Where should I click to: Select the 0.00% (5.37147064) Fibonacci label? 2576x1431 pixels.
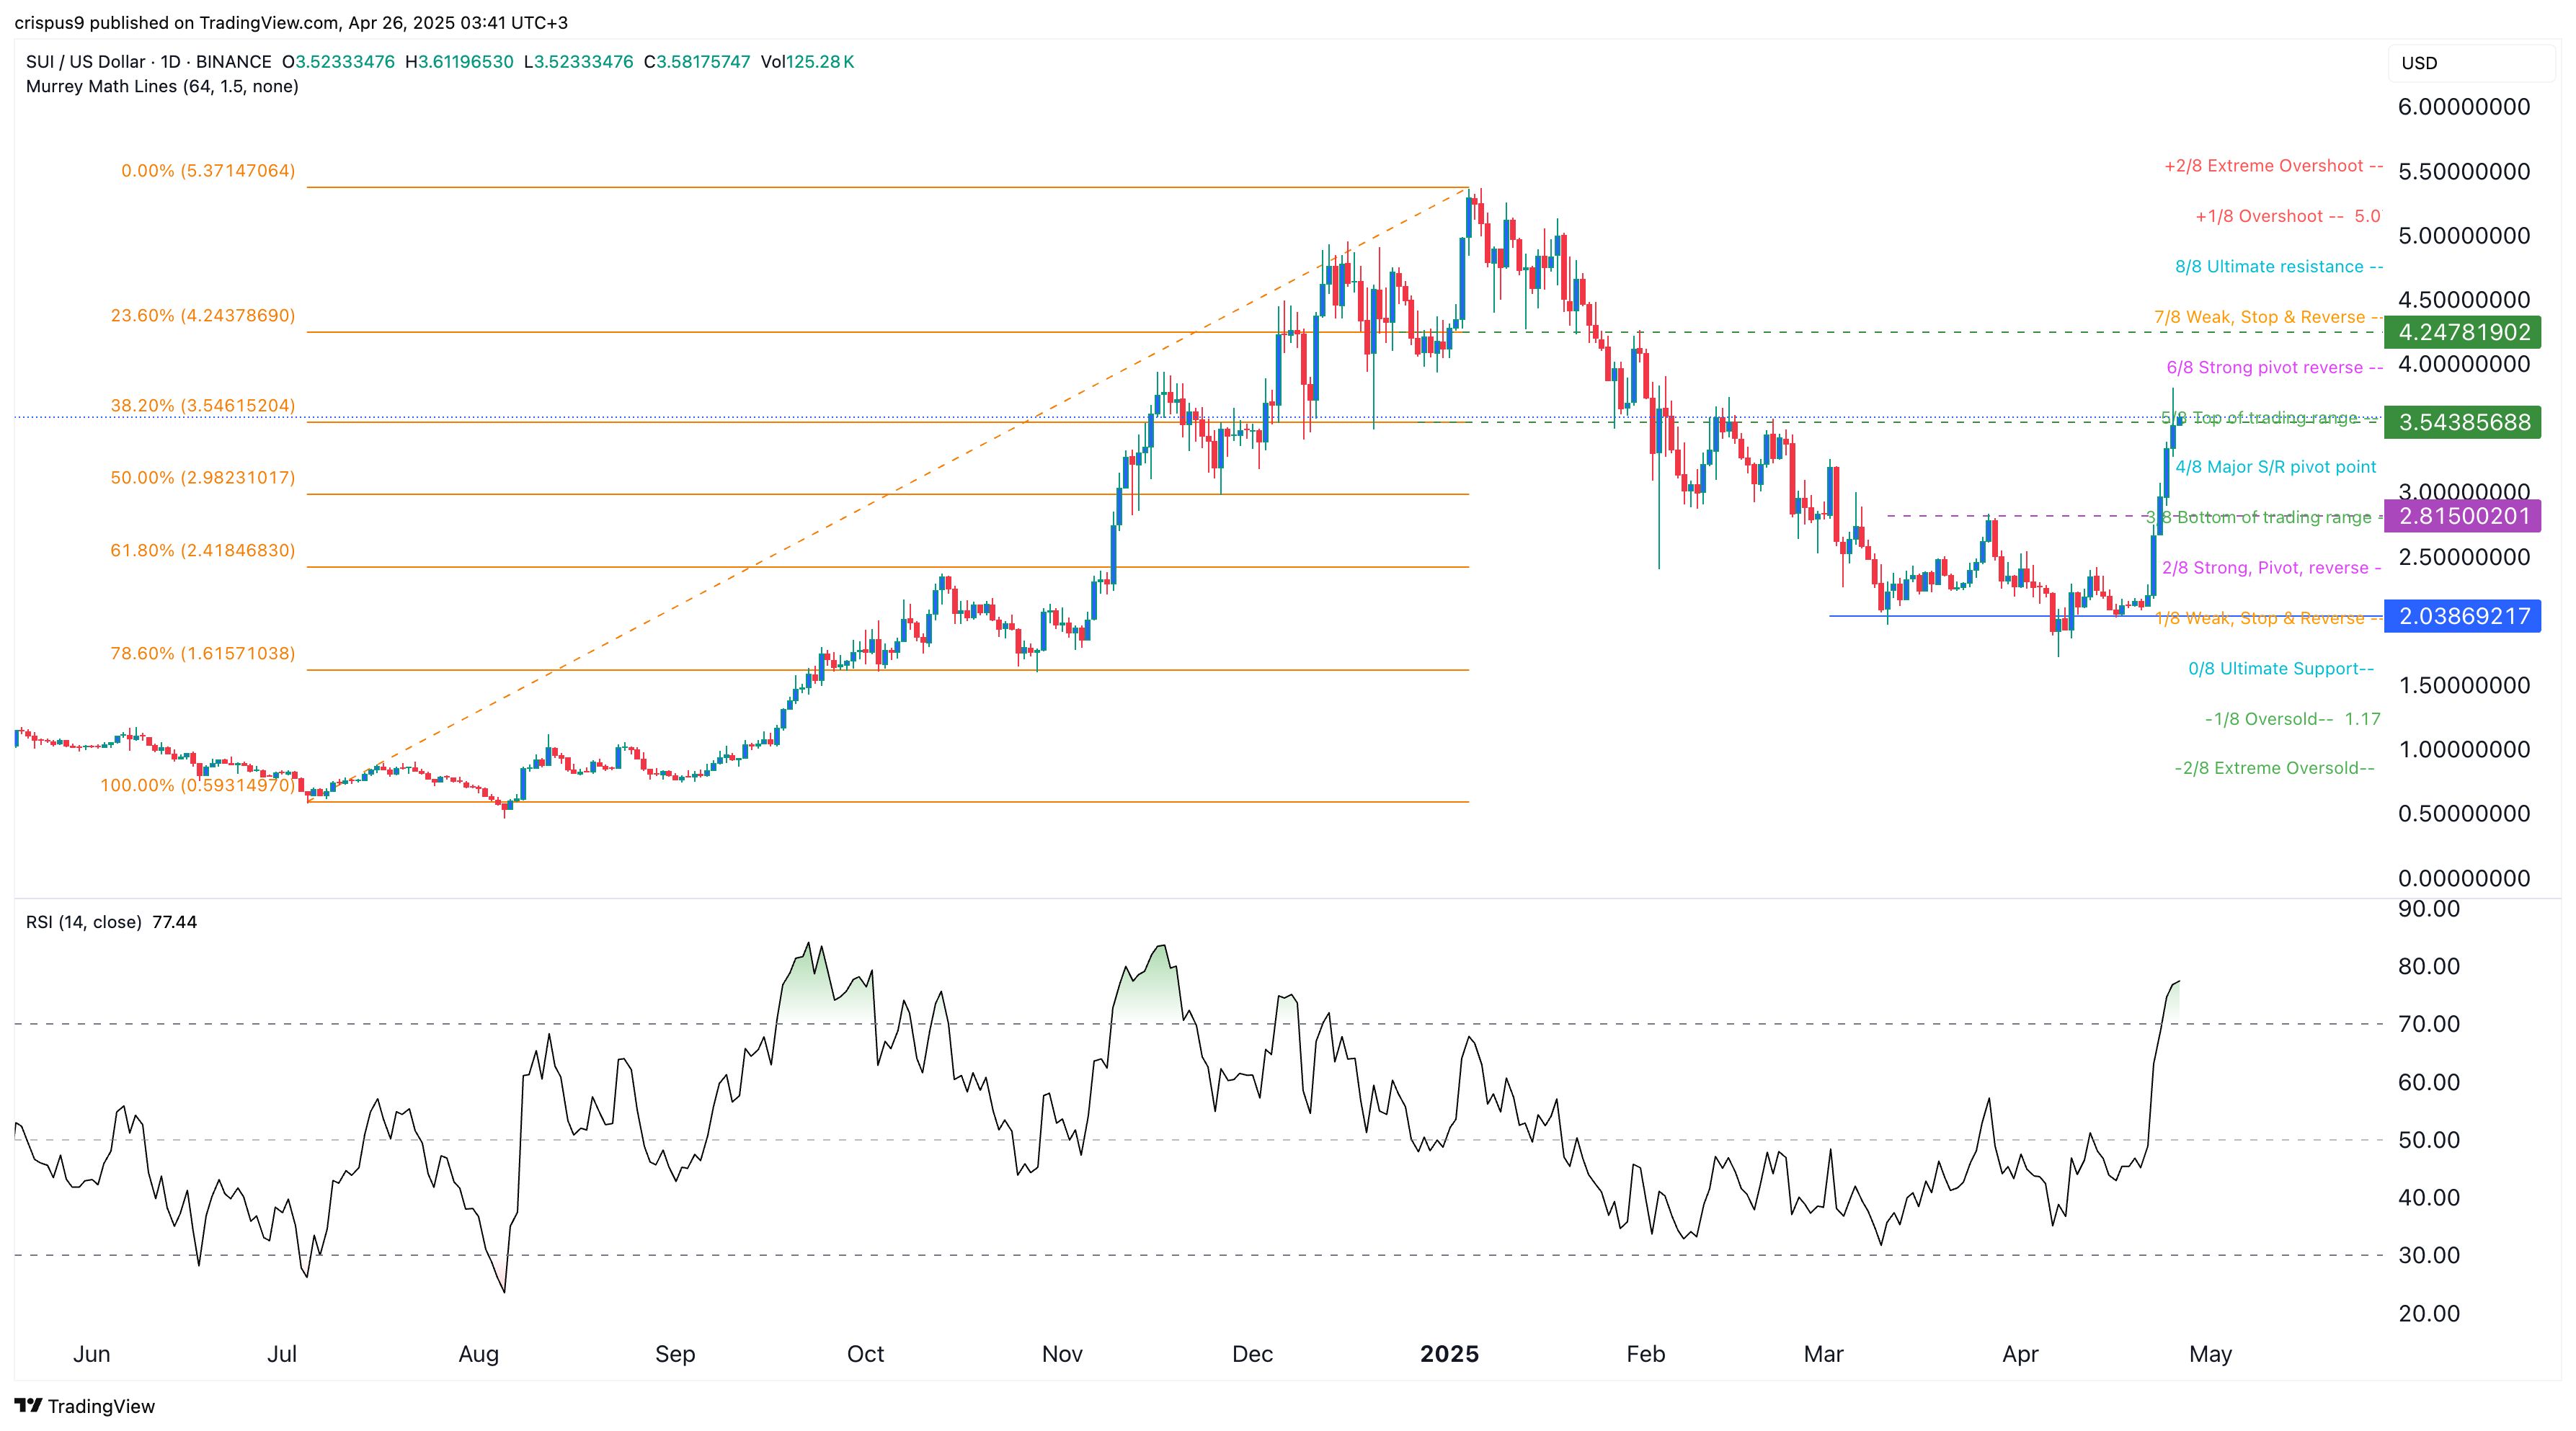(208, 171)
